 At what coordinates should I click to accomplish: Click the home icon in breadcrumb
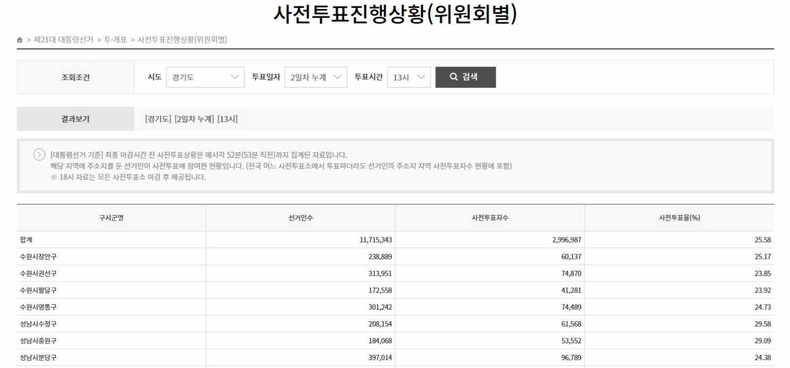(20, 40)
